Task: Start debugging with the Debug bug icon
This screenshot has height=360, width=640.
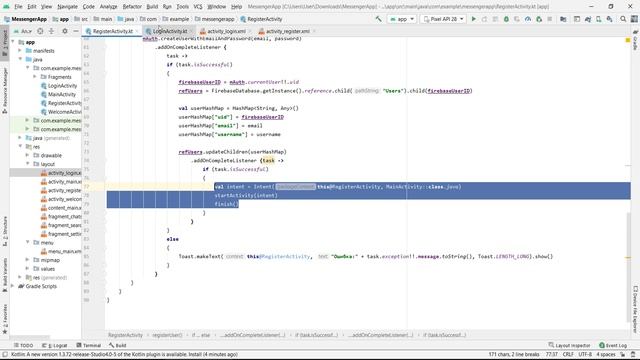Action: coord(506,19)
